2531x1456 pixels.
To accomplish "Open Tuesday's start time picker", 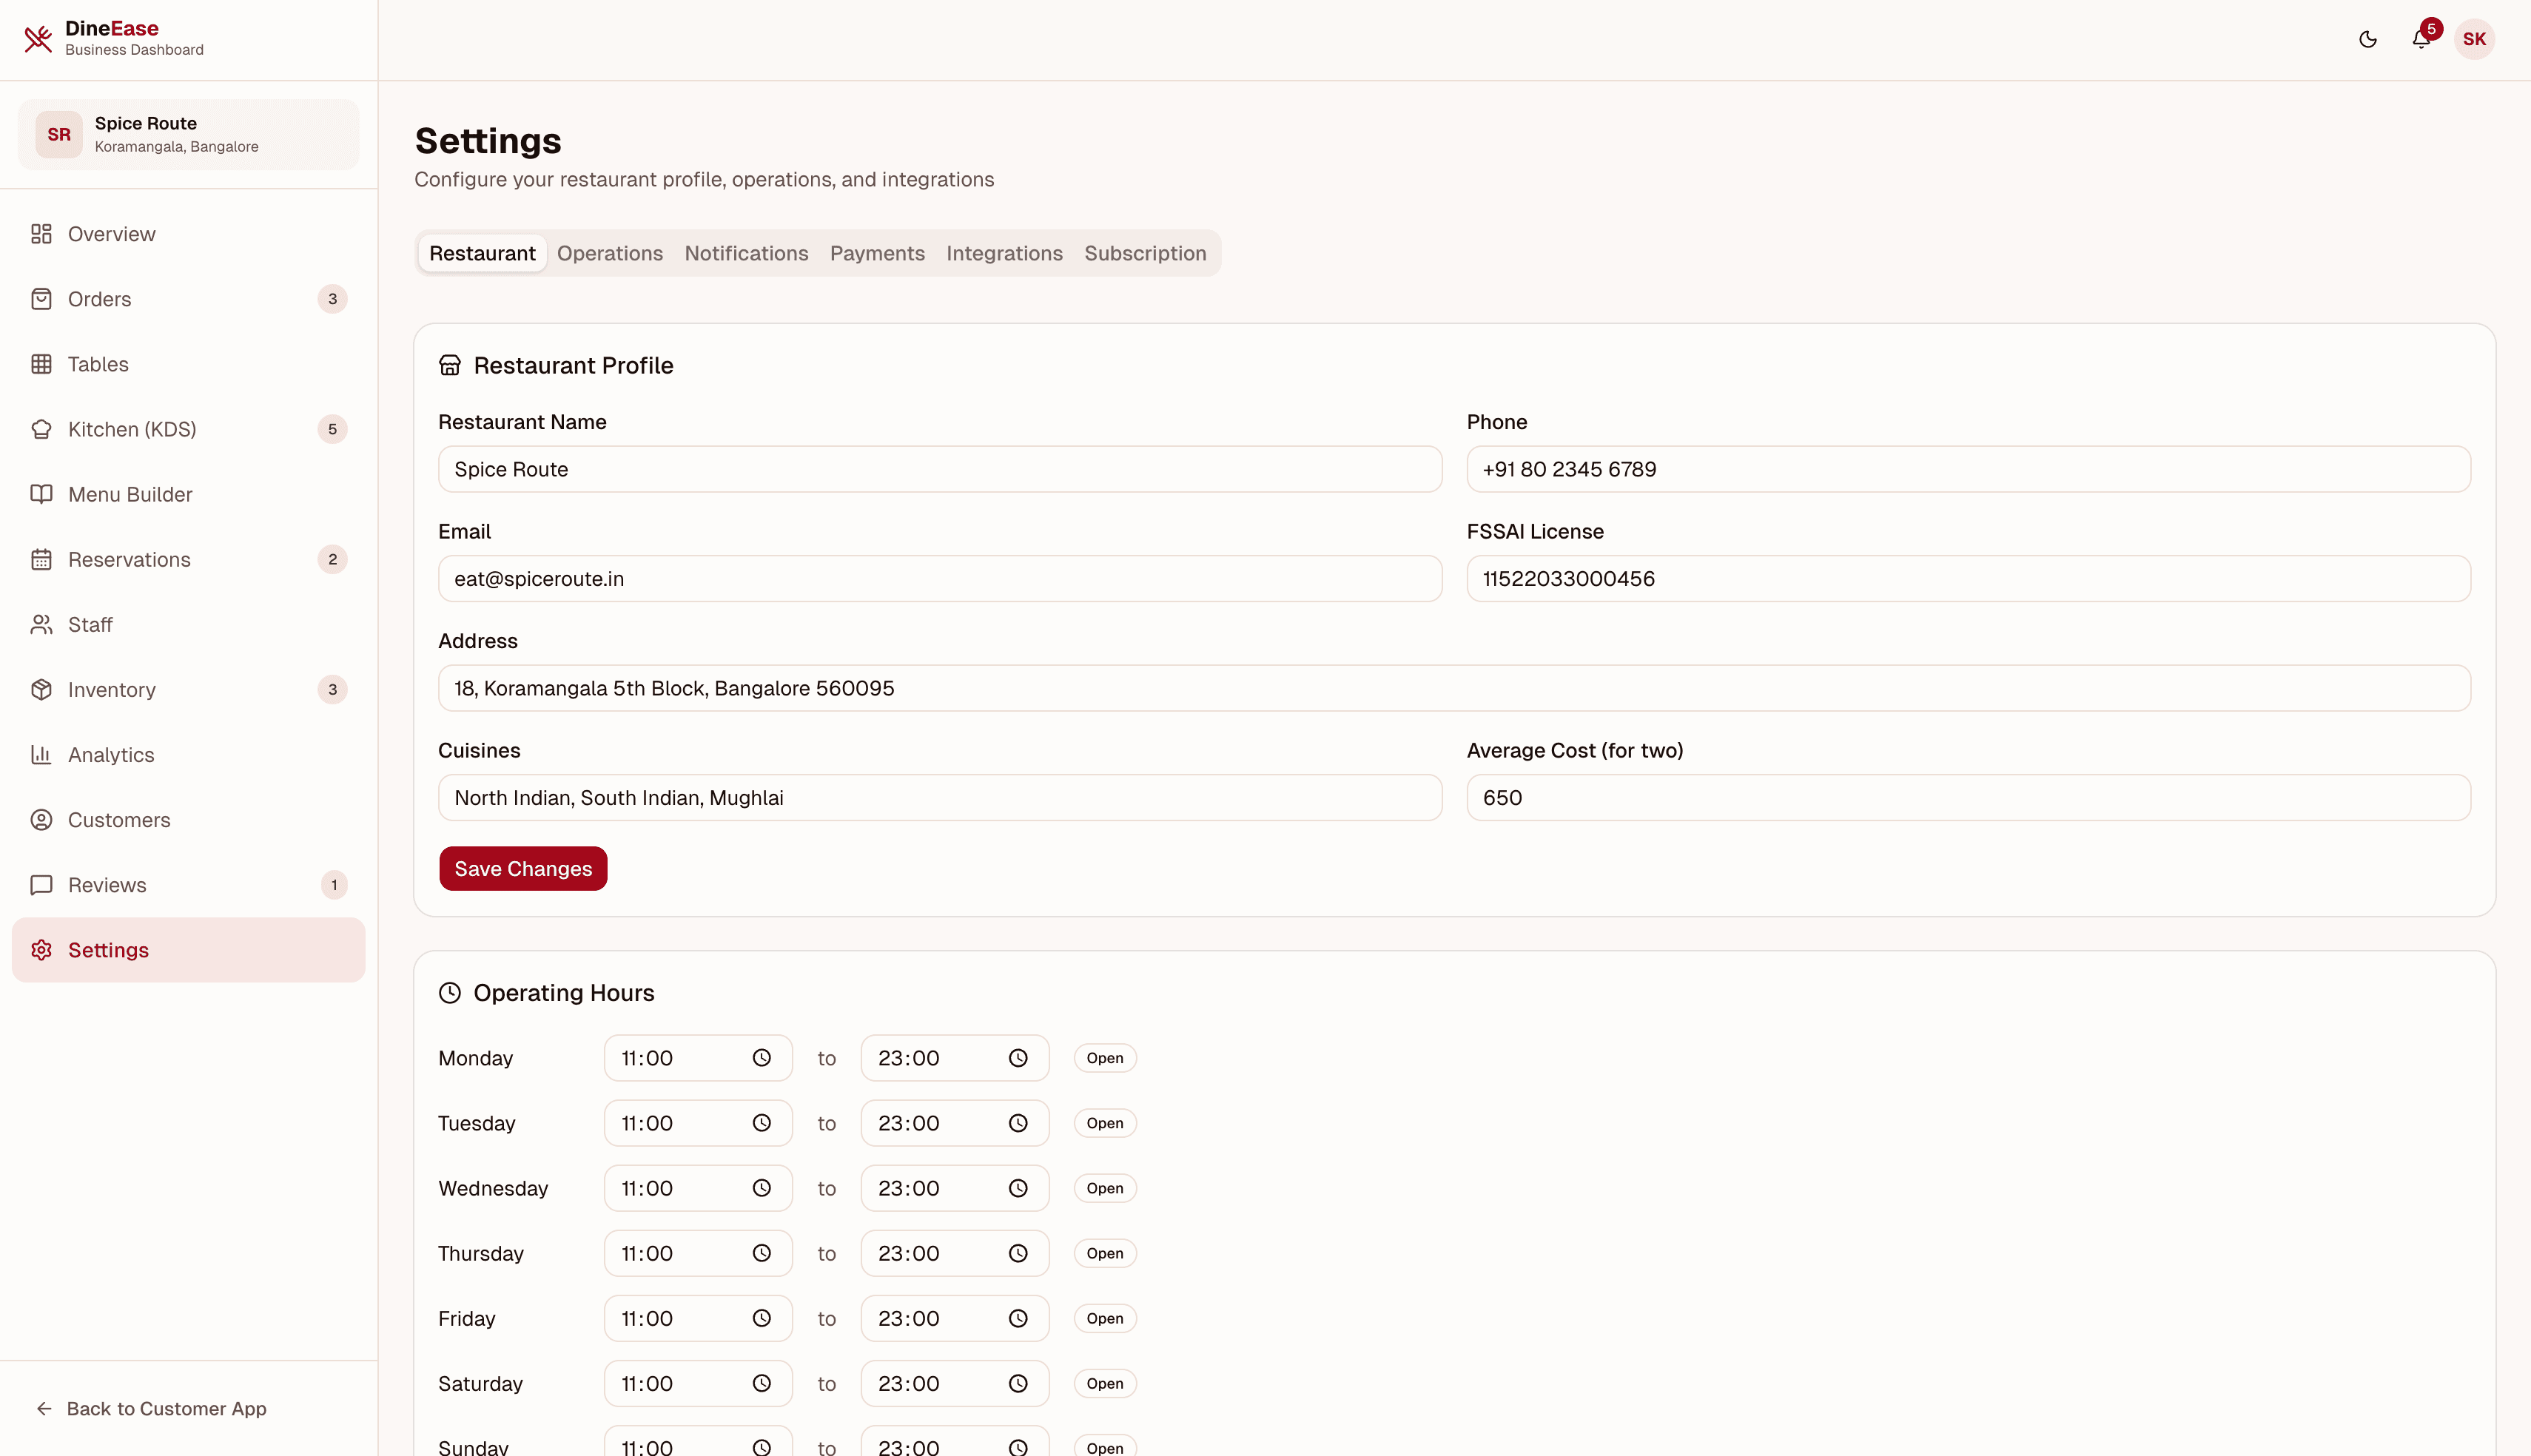I will coord(763,1122).
